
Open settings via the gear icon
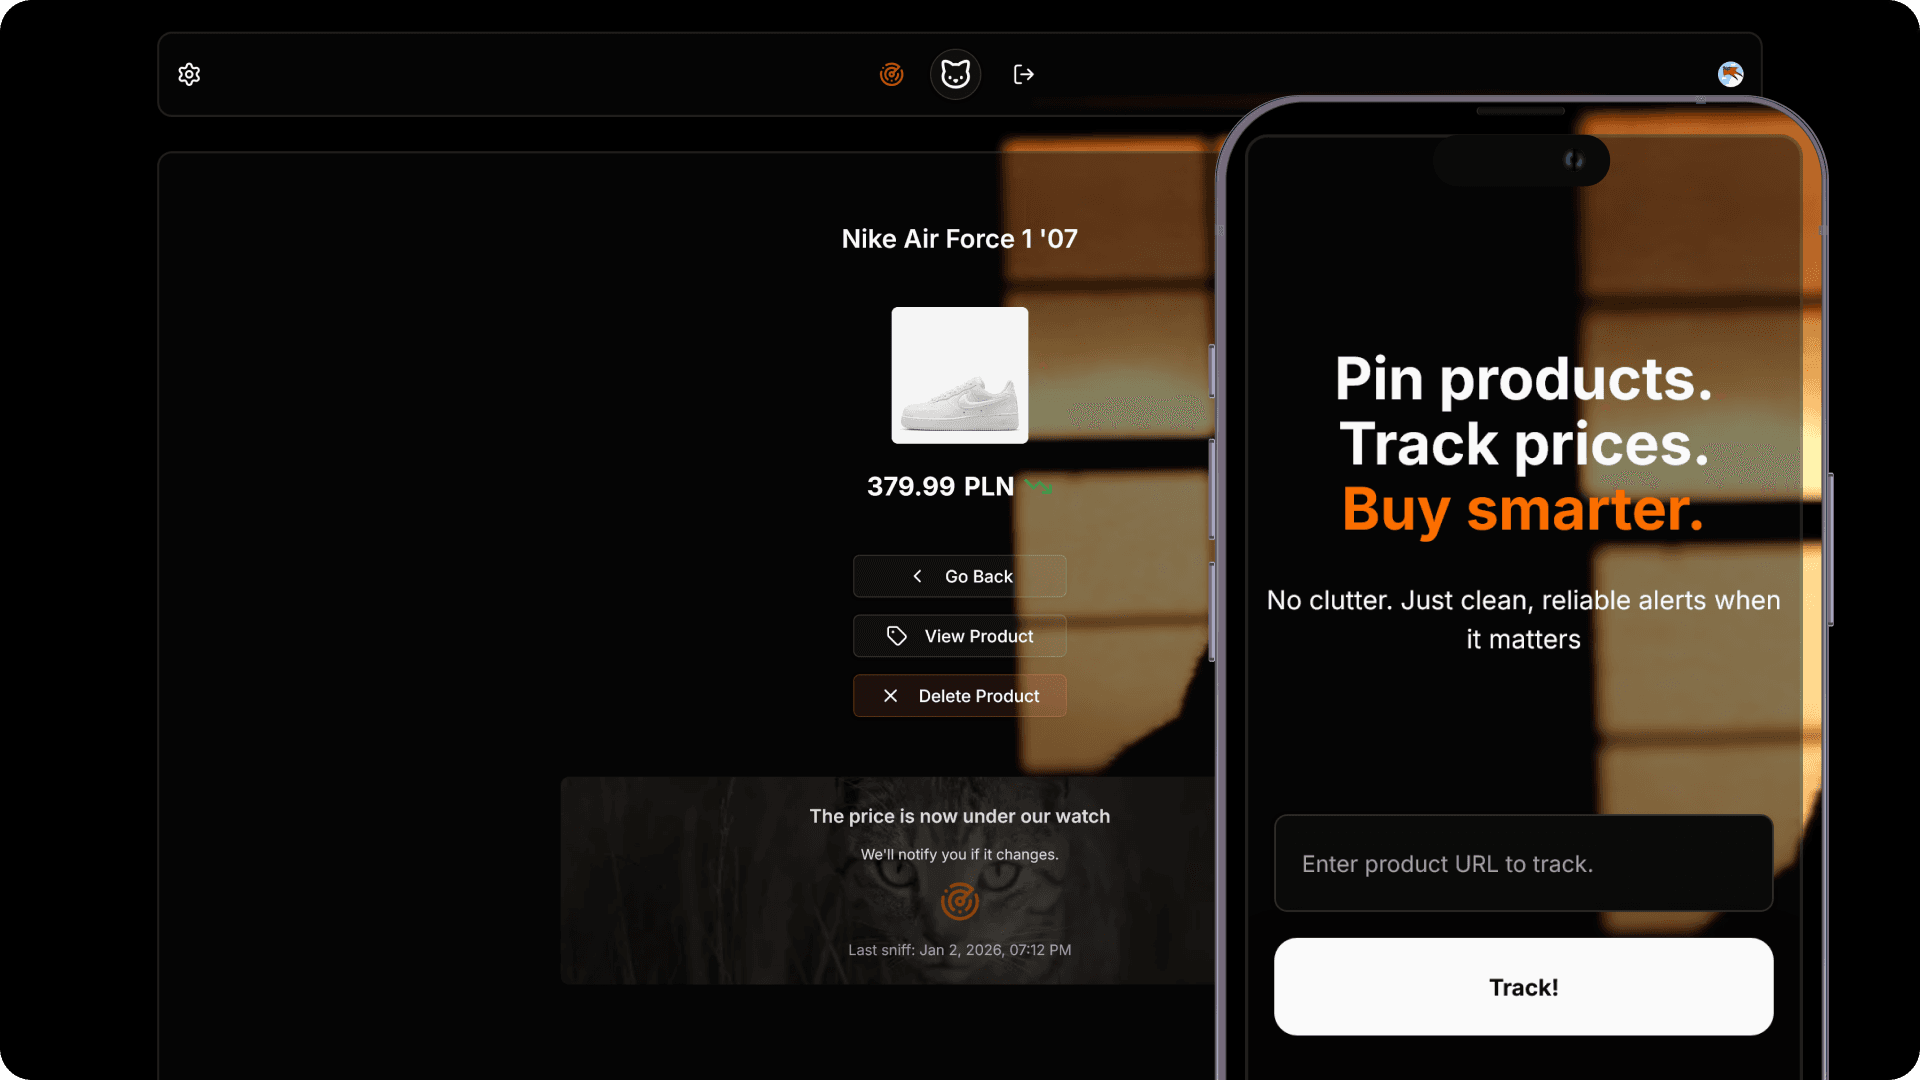(189, 74)
